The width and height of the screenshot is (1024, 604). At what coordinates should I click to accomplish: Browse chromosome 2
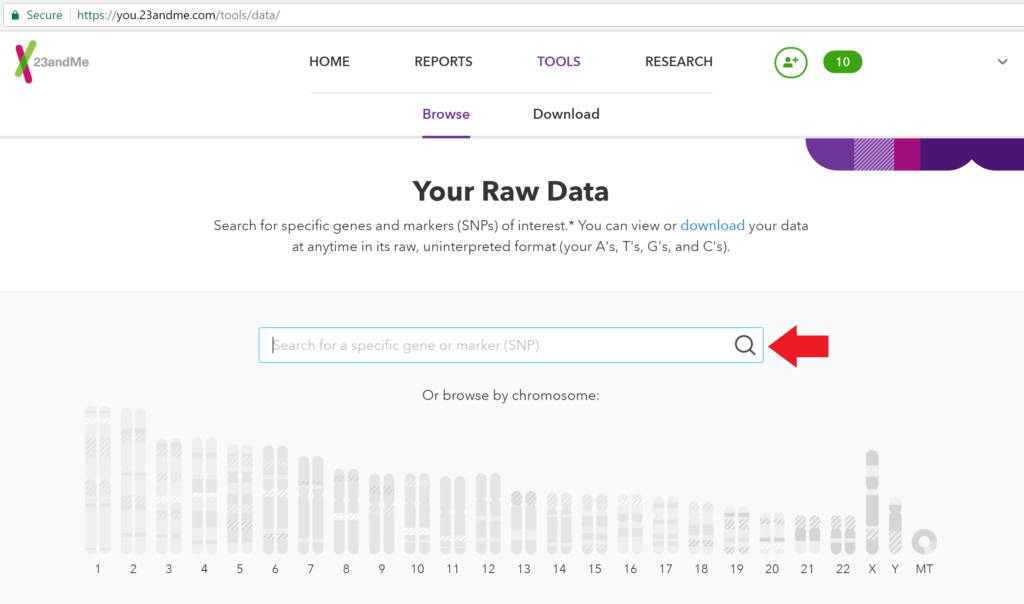coord(133,481)
